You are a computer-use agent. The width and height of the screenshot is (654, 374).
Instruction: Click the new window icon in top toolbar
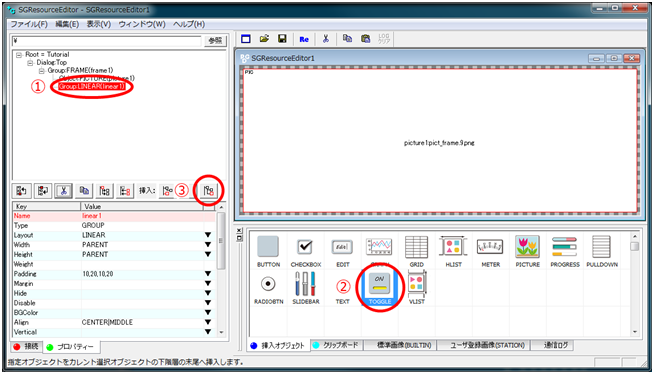point(246,39)
